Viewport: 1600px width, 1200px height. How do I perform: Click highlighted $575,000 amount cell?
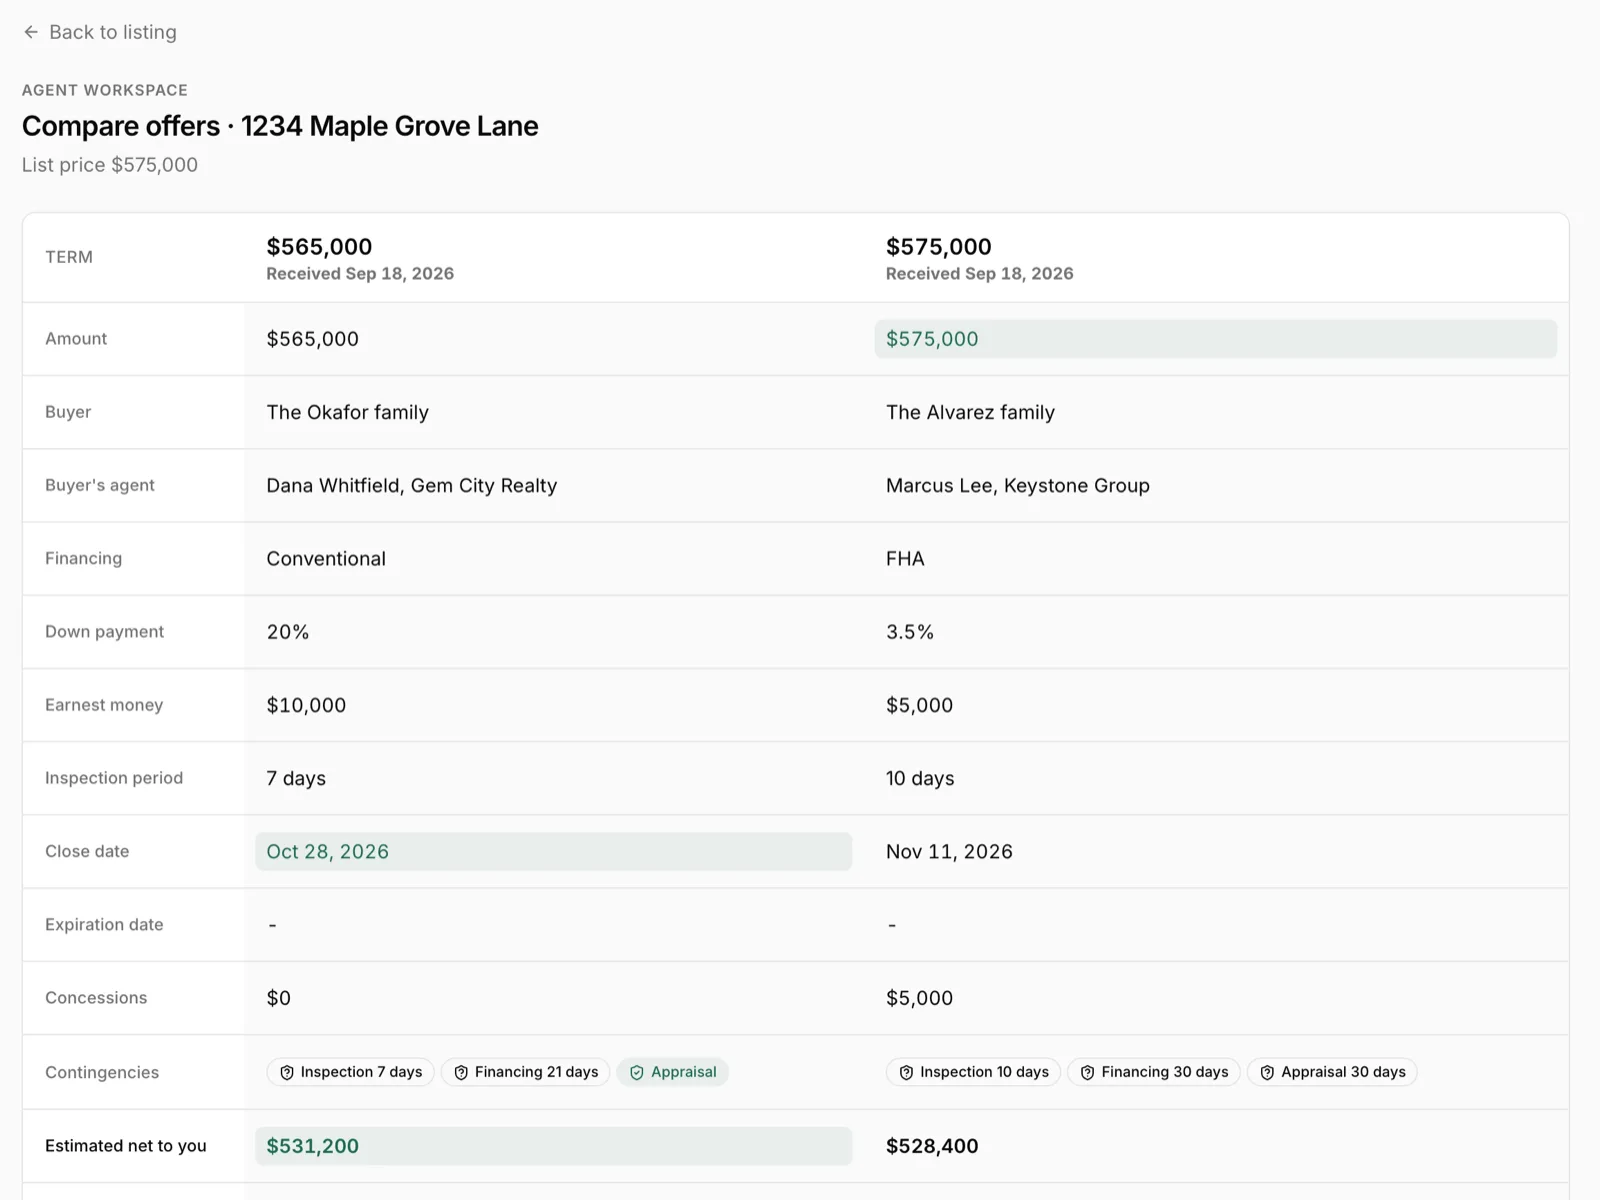[x=1216, y=339]
